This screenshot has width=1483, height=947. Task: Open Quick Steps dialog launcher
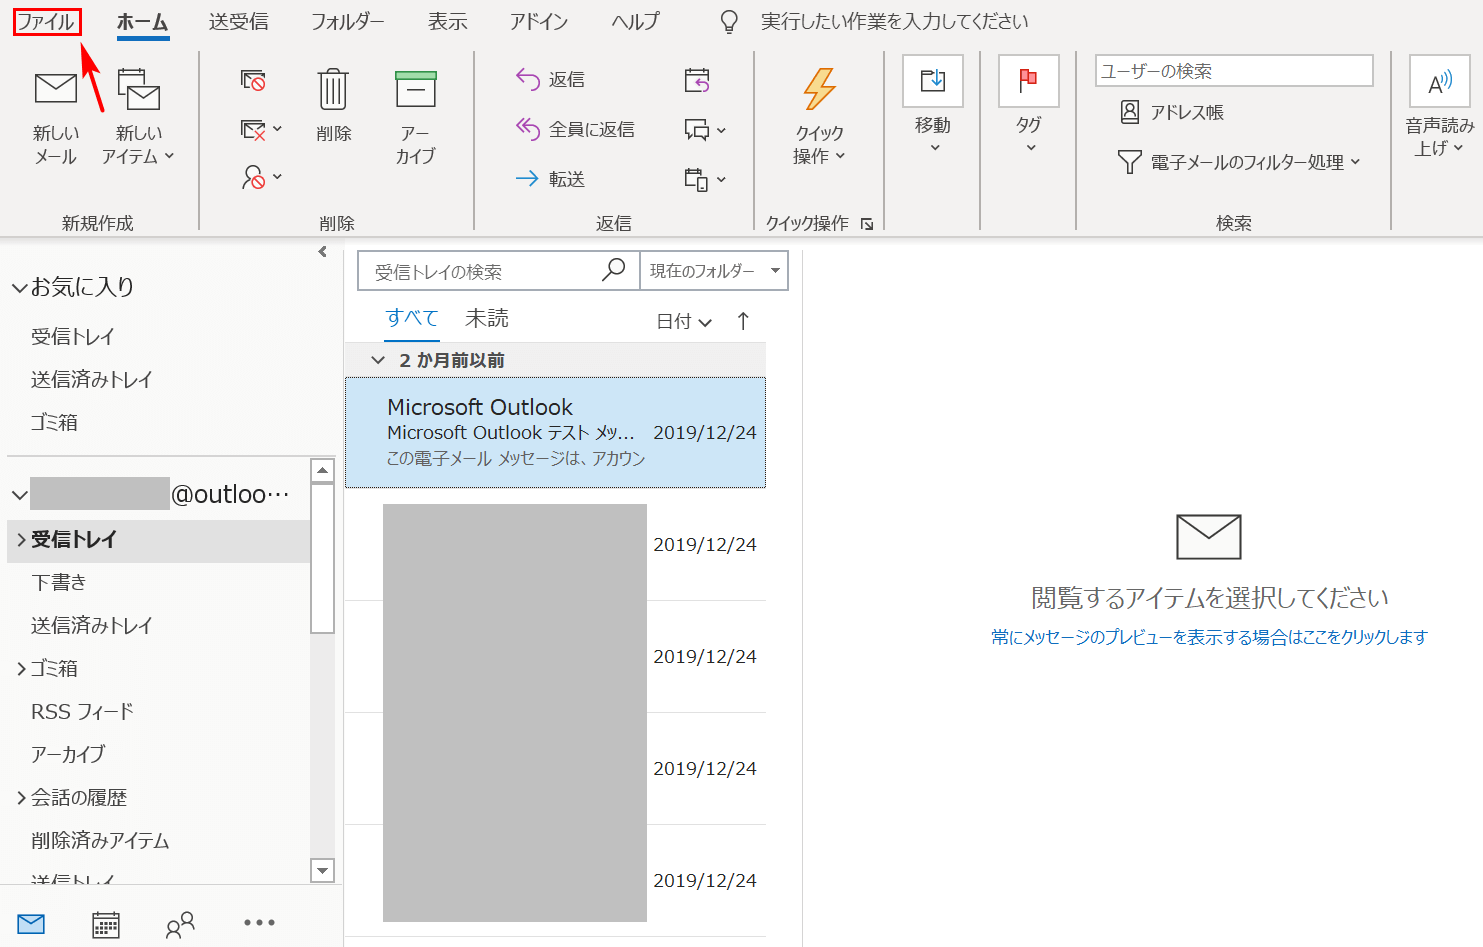[867, 224]
